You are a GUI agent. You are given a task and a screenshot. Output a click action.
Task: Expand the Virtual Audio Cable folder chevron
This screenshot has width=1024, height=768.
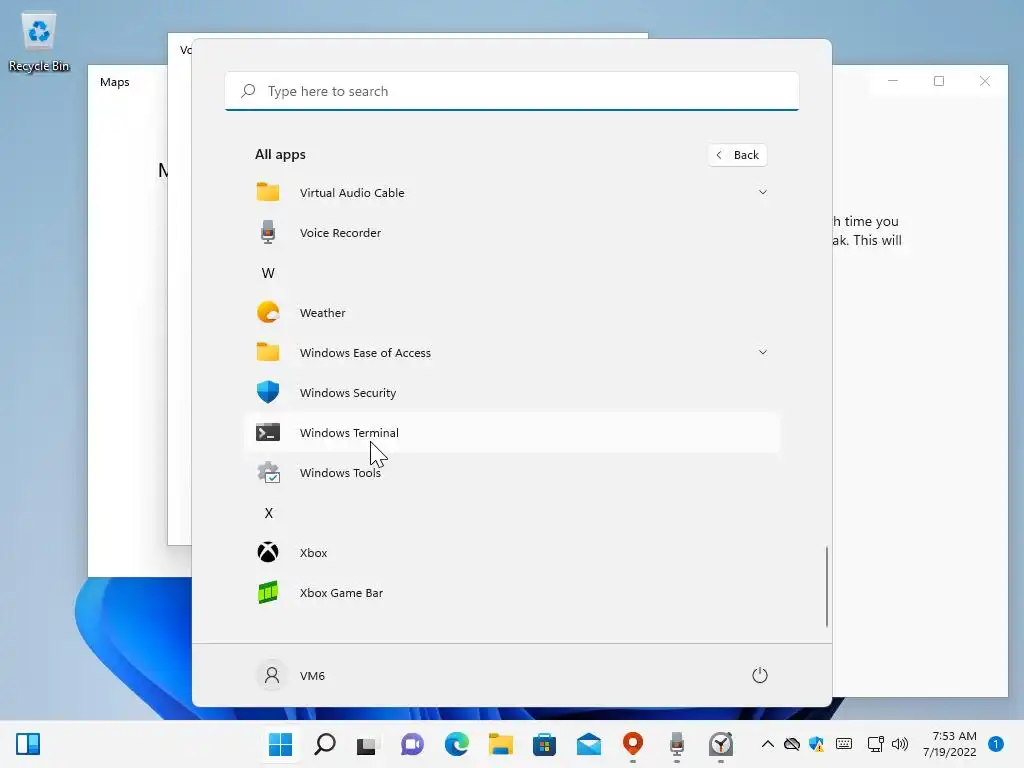(762, 192)
